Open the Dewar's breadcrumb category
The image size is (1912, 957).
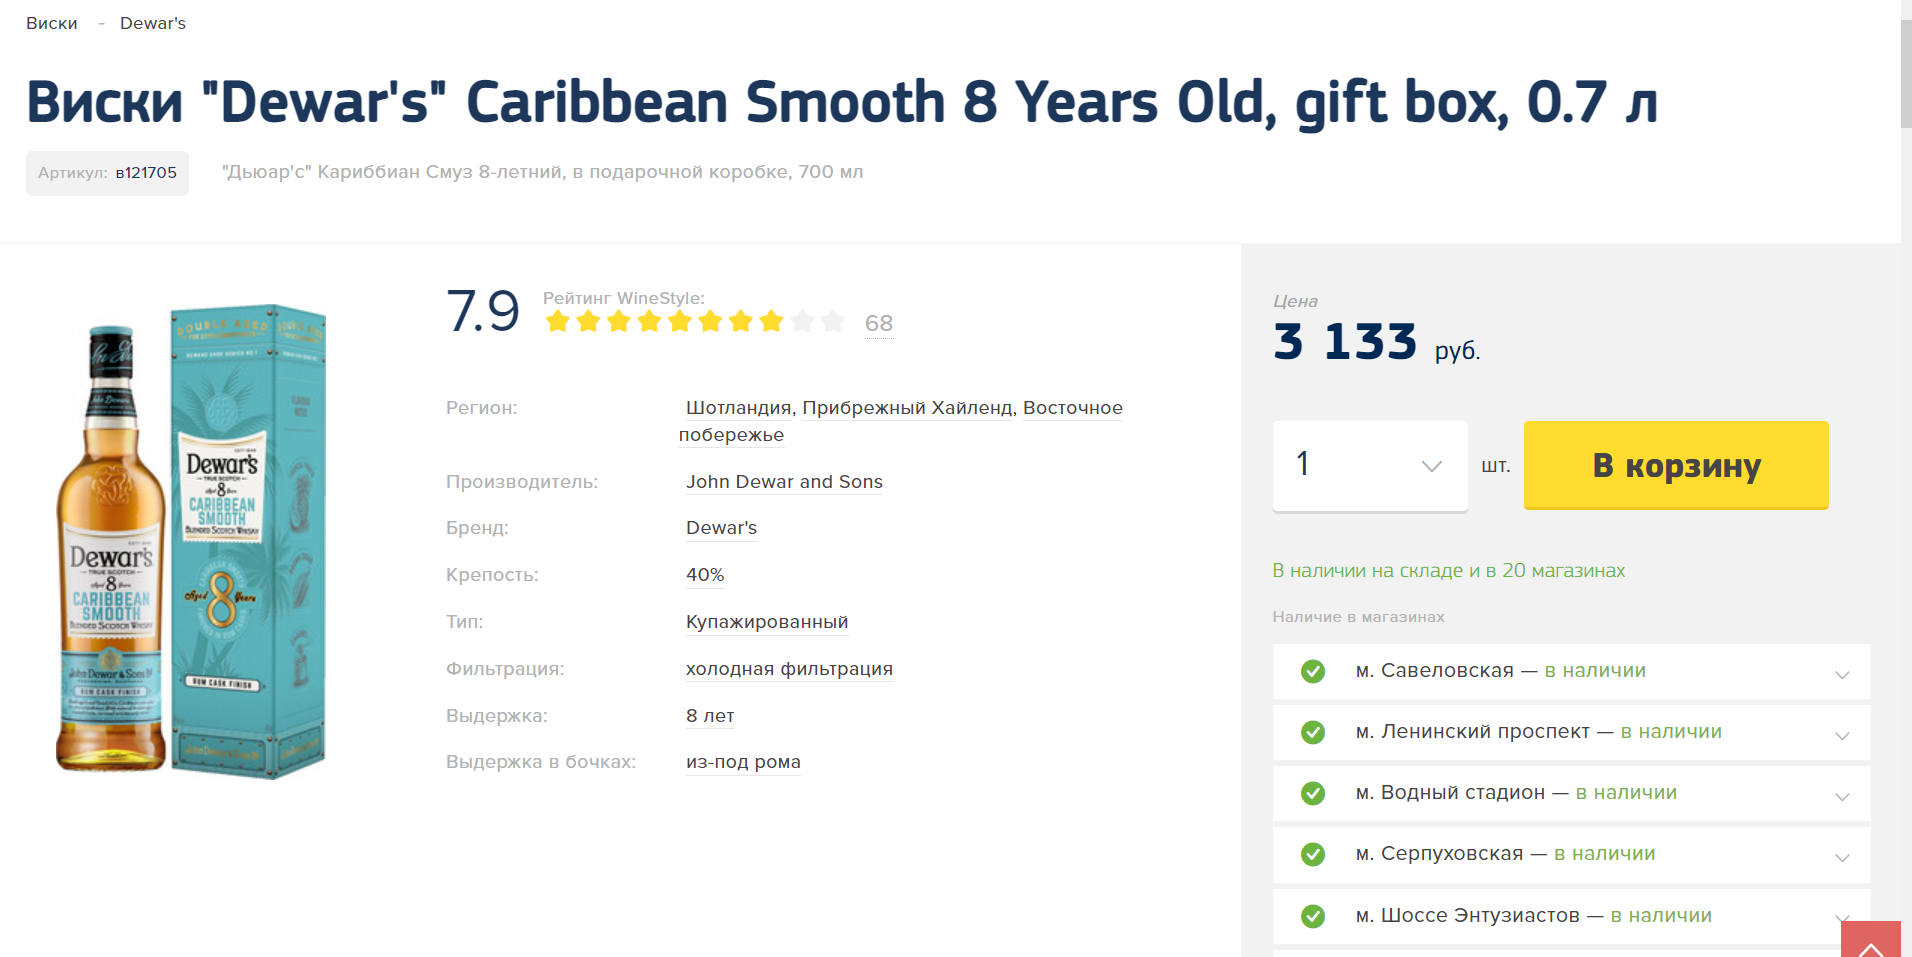point(153,23)
